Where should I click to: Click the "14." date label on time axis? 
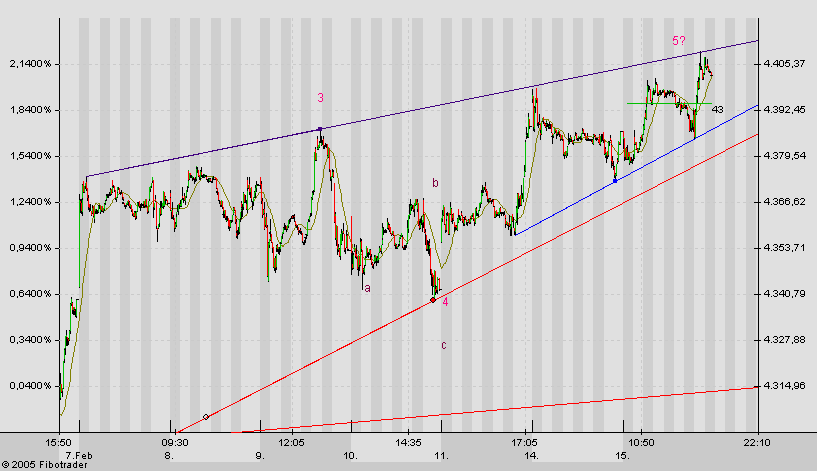(524, 455)
